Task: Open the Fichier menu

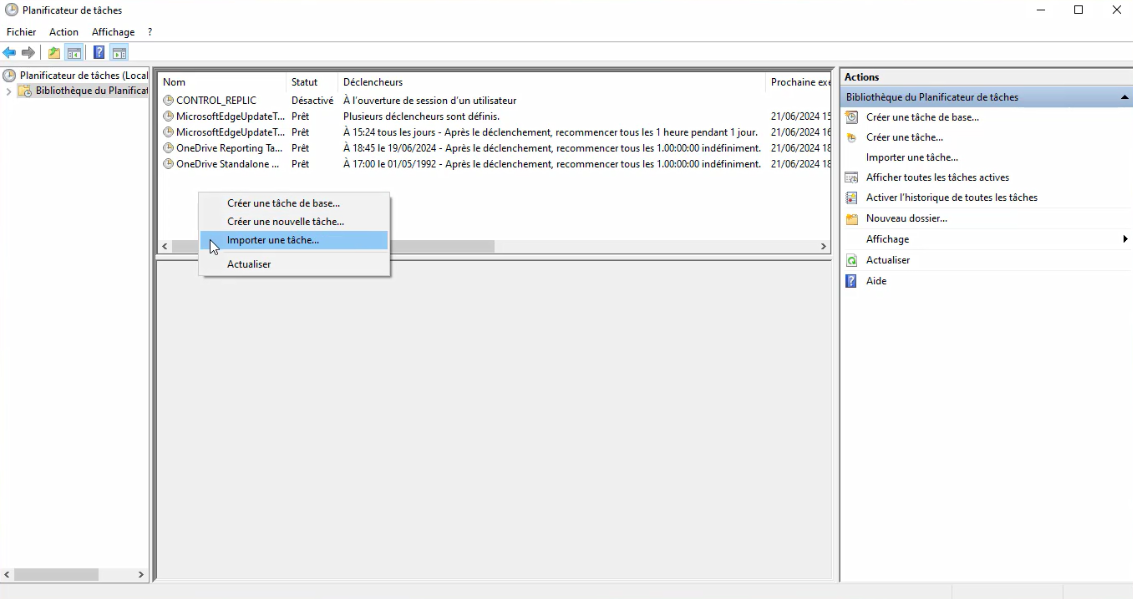Action: click(x=21, y=32)
